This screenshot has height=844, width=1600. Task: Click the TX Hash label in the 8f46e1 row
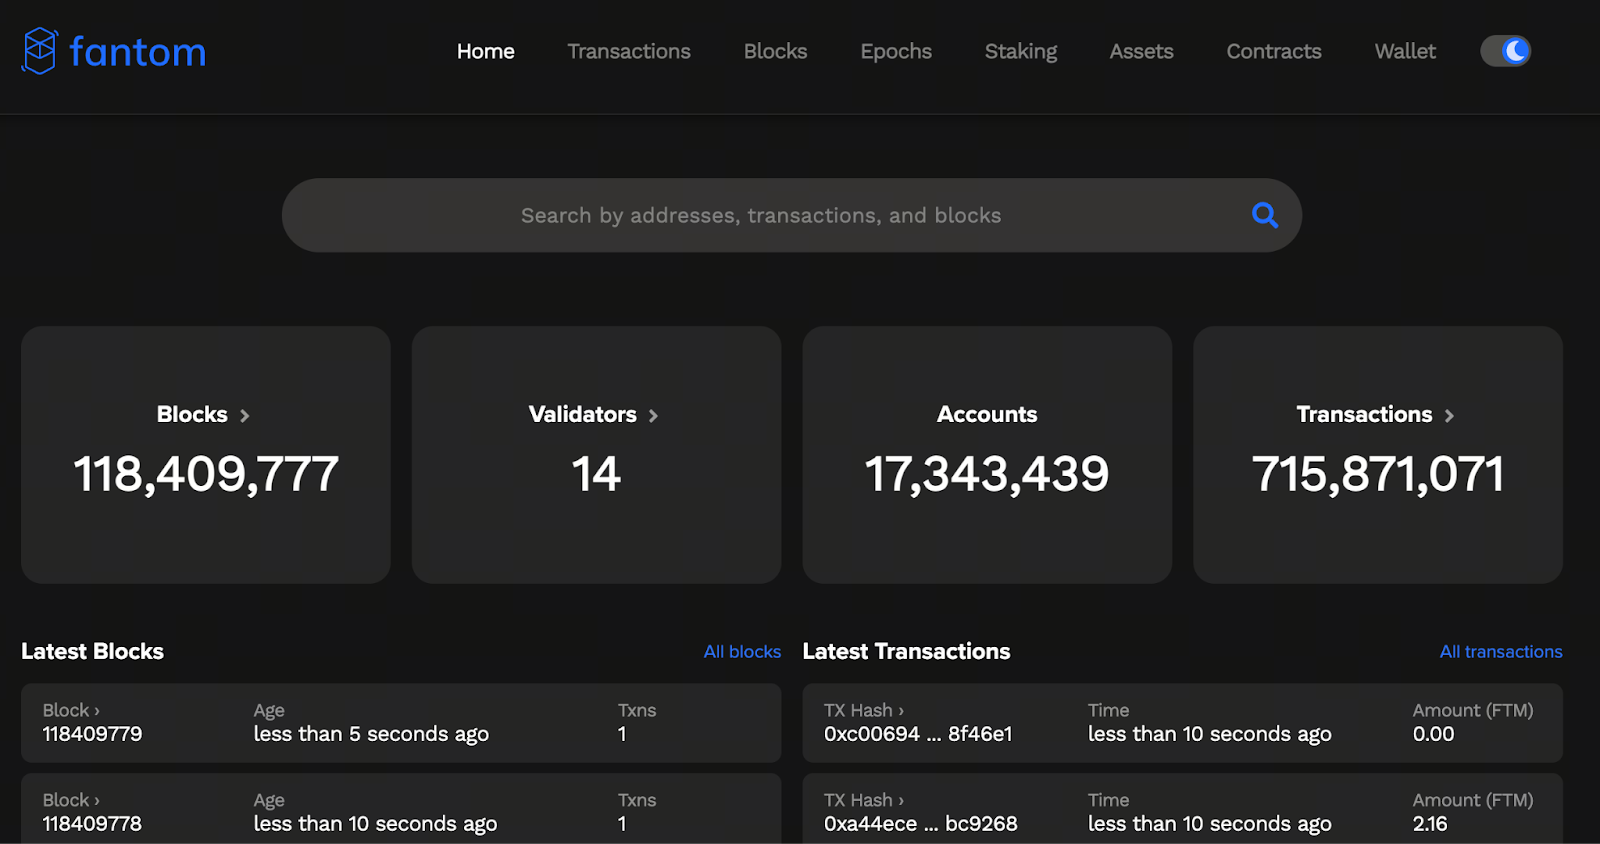click(864, 710)
